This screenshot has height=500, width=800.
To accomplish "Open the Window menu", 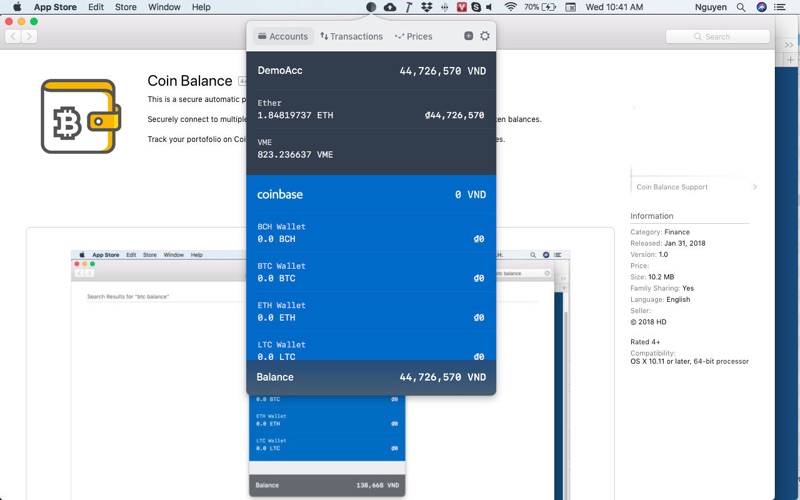I will point(164,7).
